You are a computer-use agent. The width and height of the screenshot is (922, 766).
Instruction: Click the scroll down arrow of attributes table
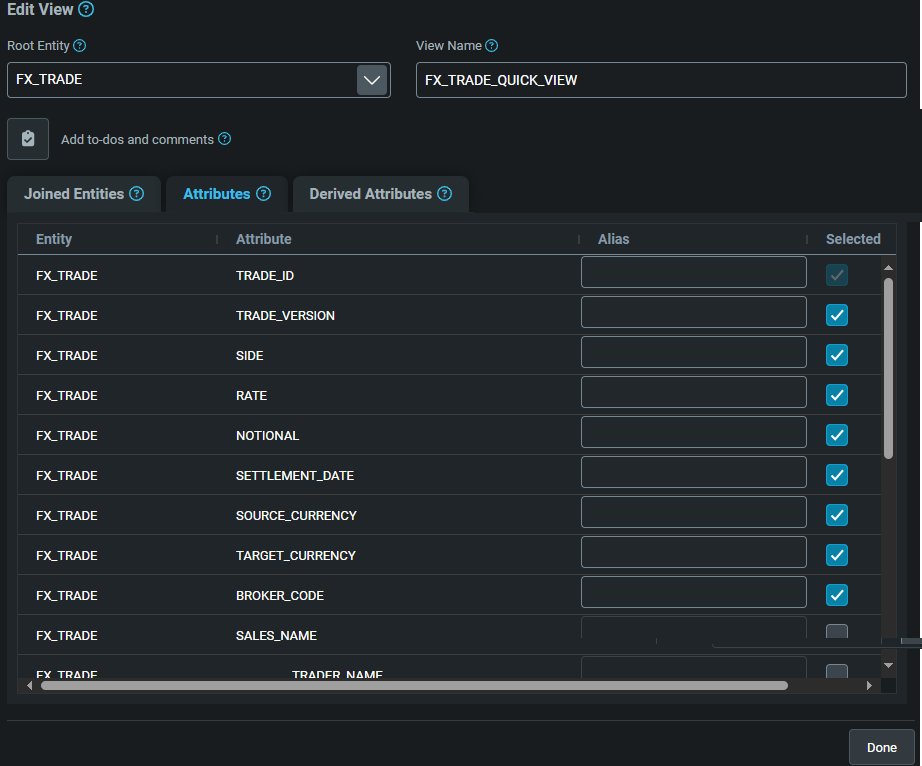coord(888,665)
